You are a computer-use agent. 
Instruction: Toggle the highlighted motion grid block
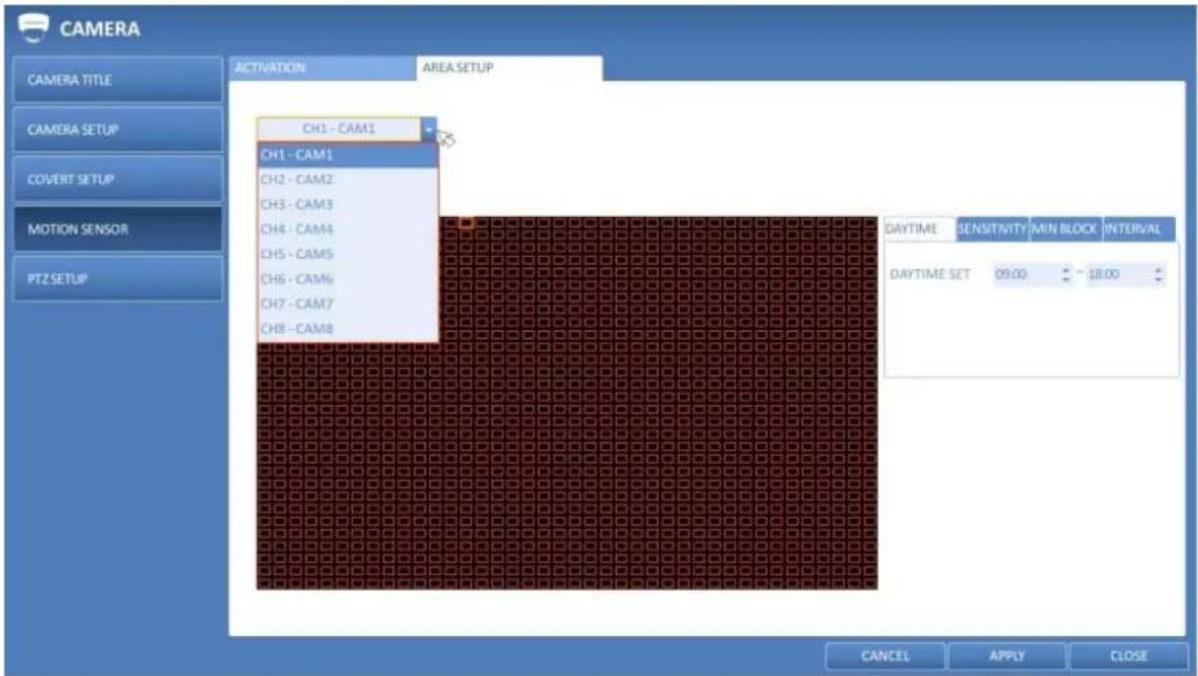[x=466, y=223]
